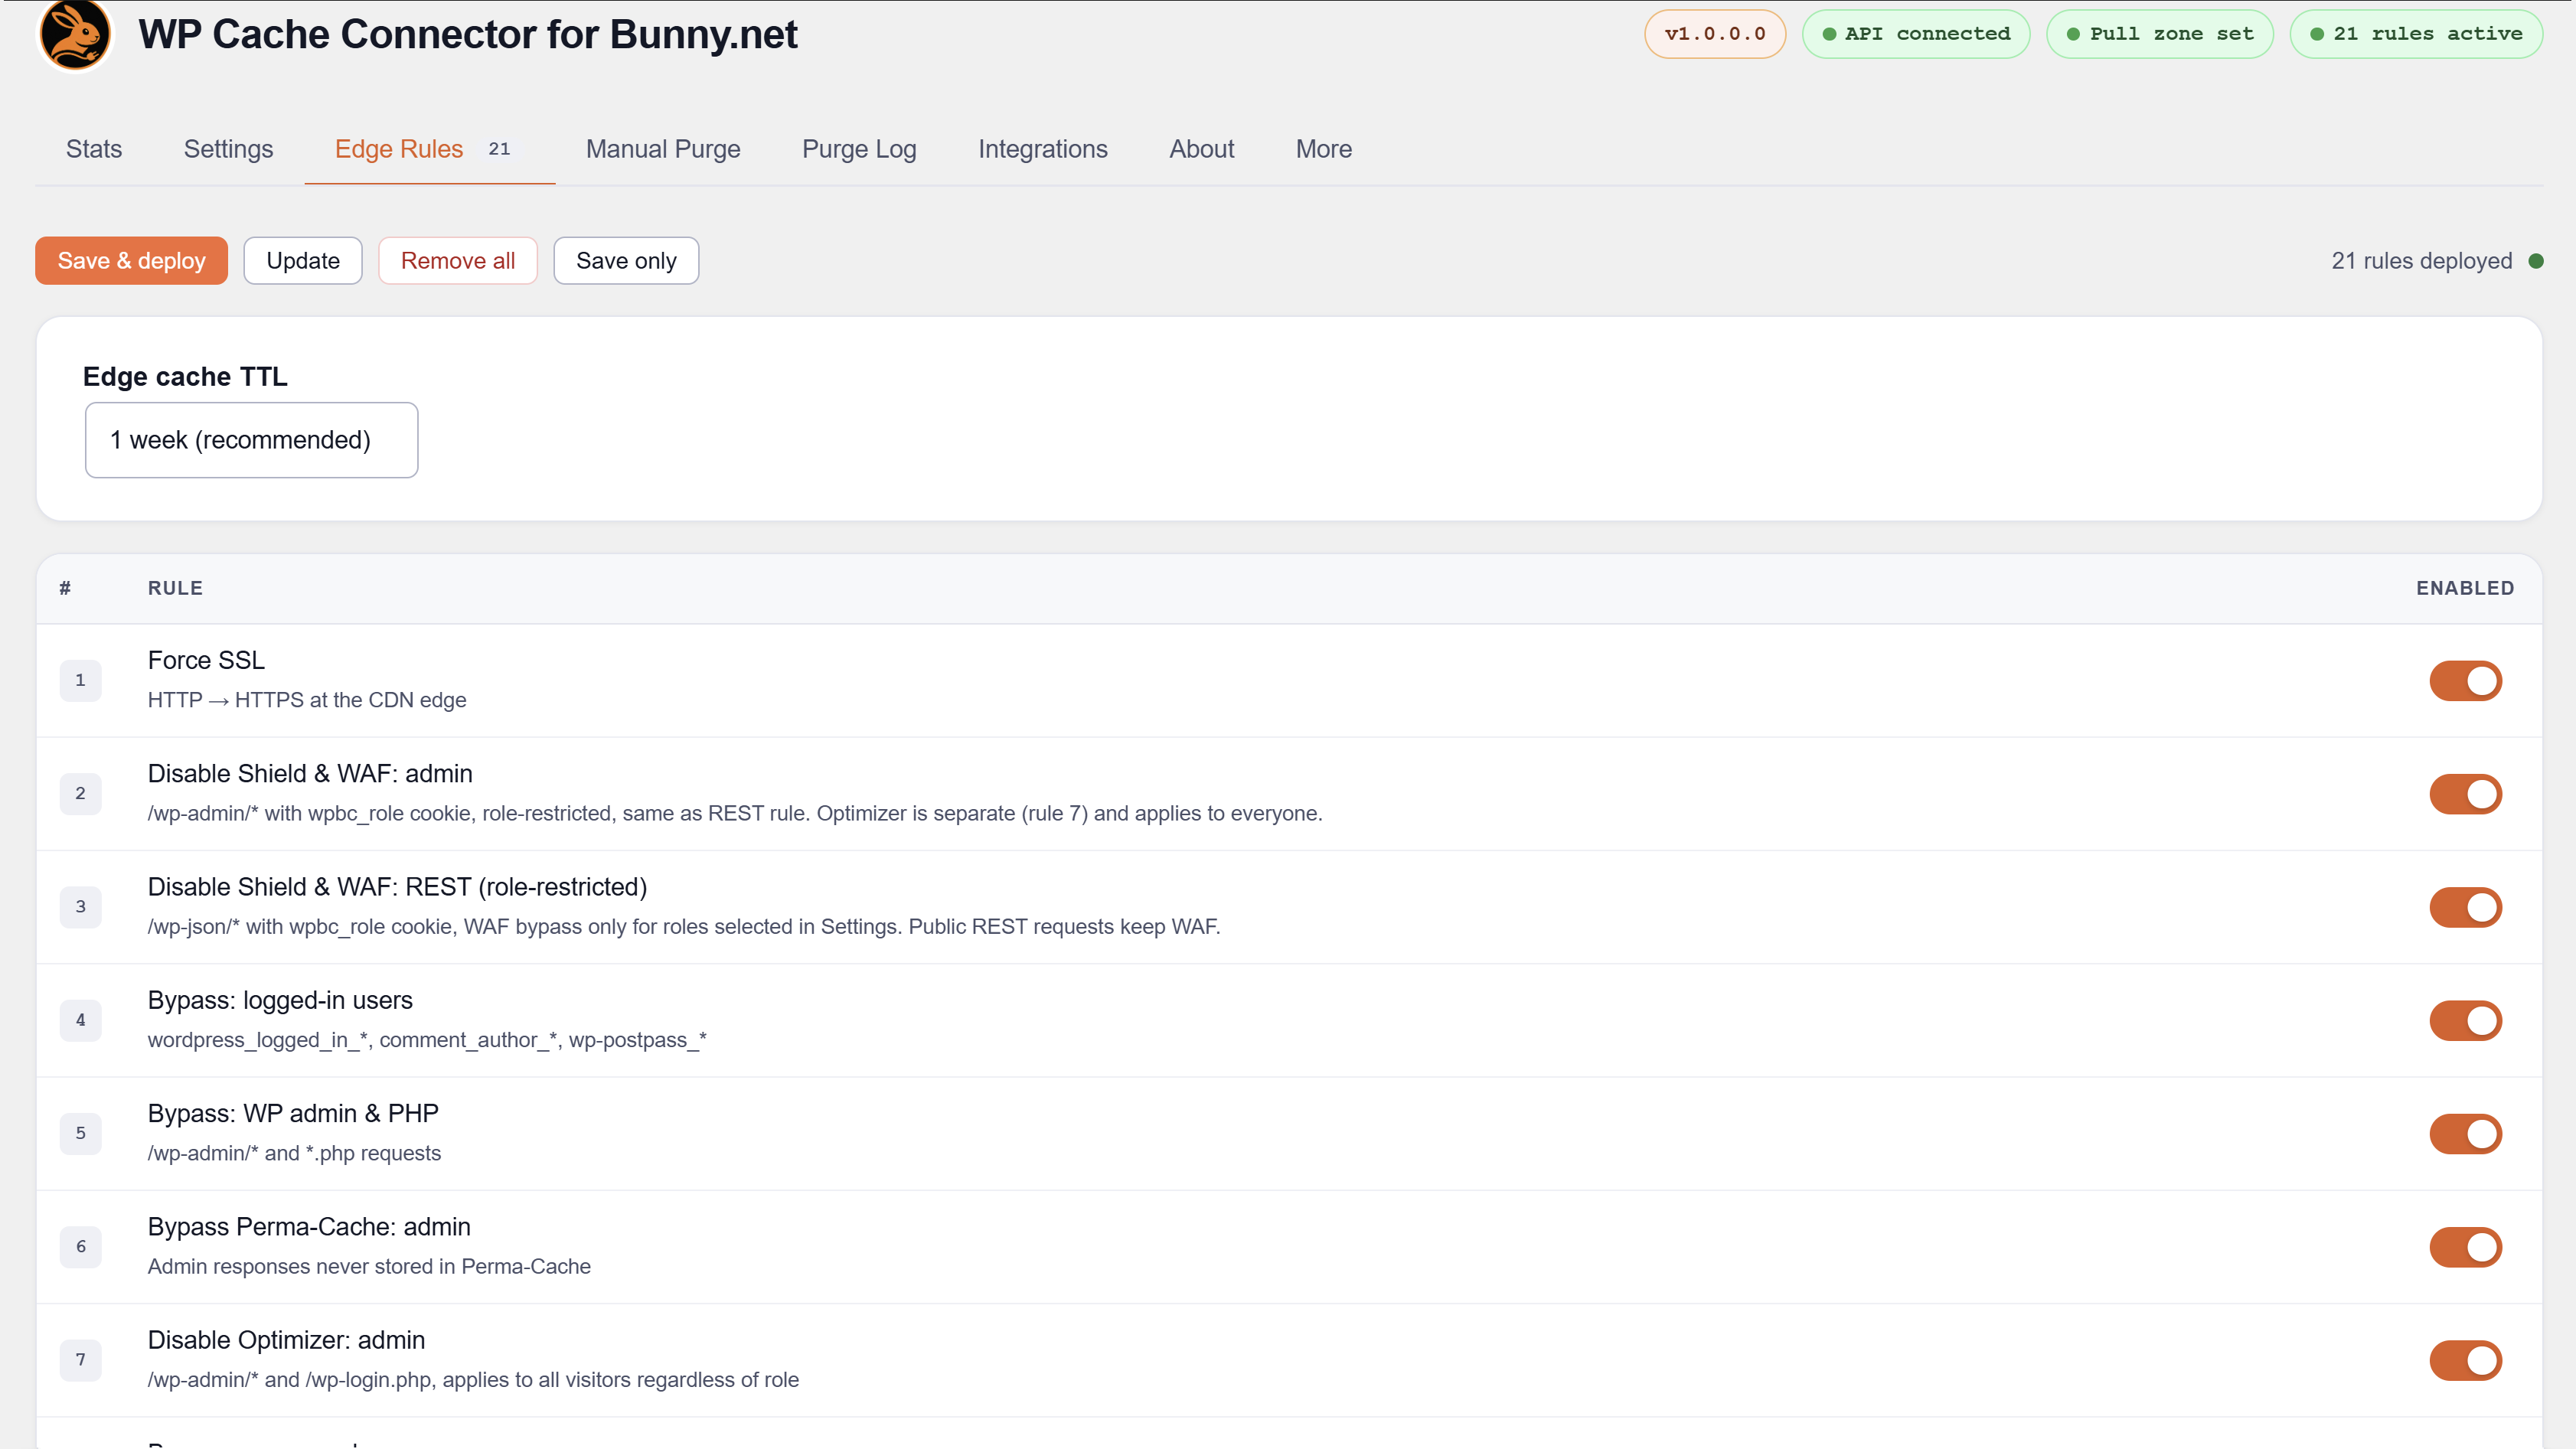Click the Remove all button
This screenshot has height=1449, width=2576.
(458, 261)
